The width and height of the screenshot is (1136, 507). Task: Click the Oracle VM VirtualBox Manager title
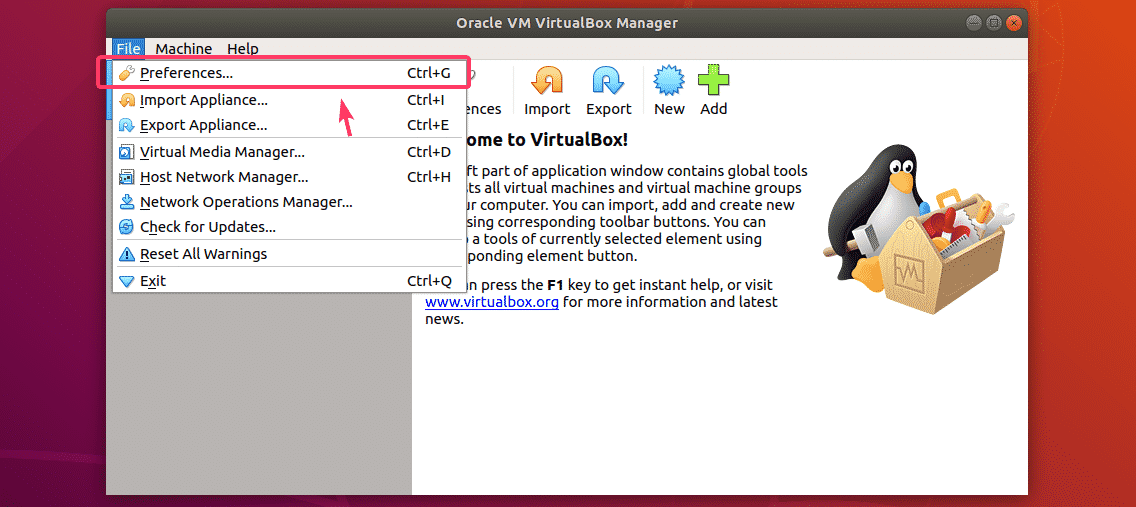point(567,23)
